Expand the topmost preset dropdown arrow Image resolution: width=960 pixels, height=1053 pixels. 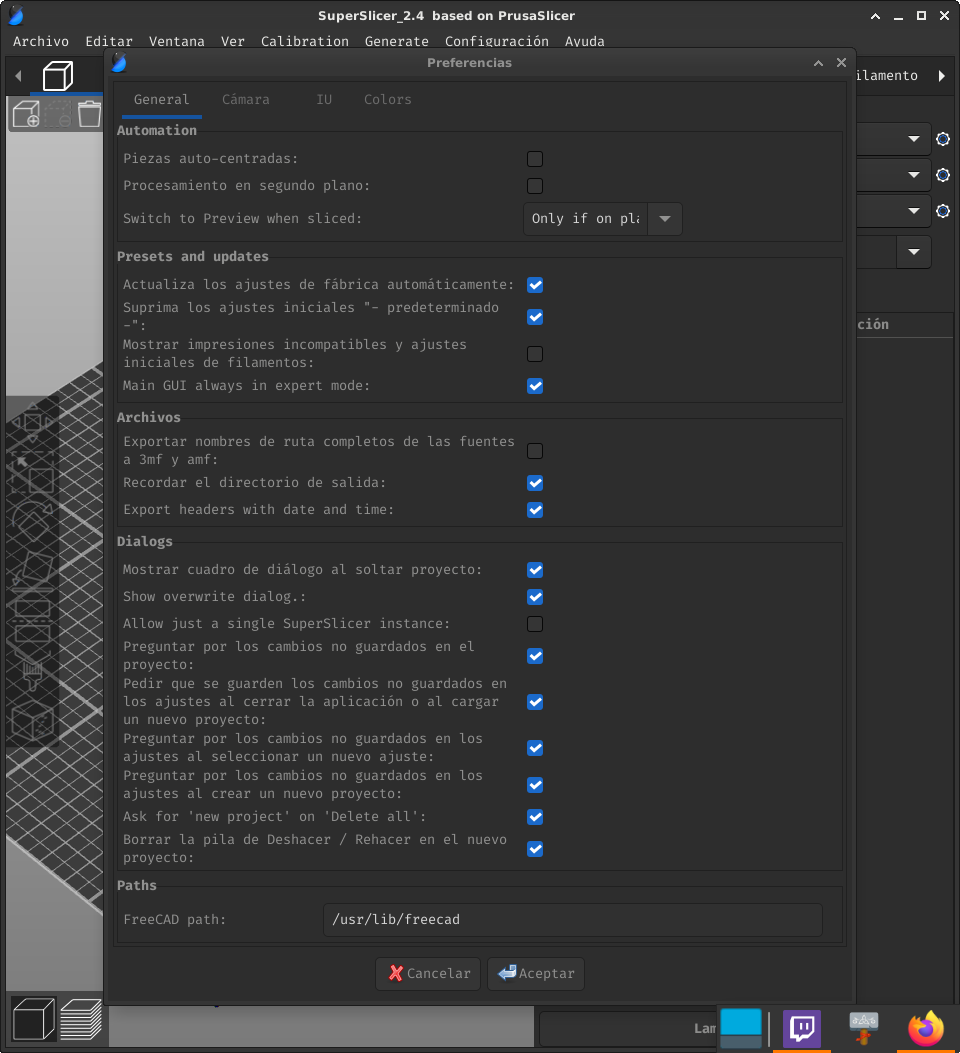point(914,139)
